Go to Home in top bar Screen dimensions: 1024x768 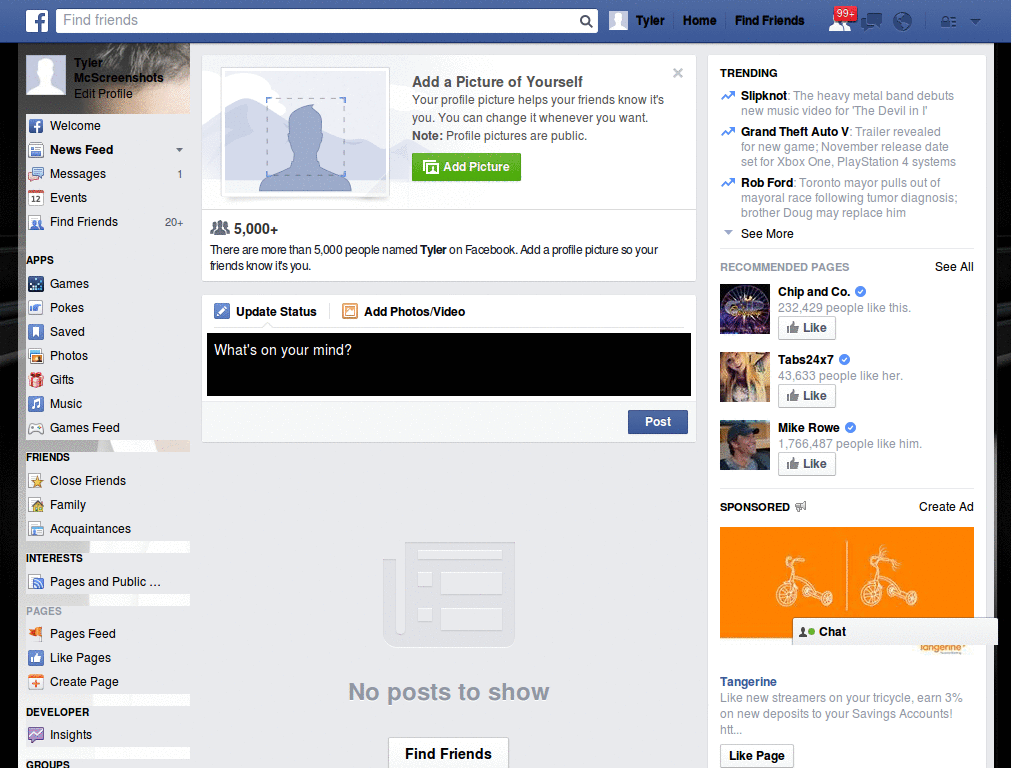699,21
